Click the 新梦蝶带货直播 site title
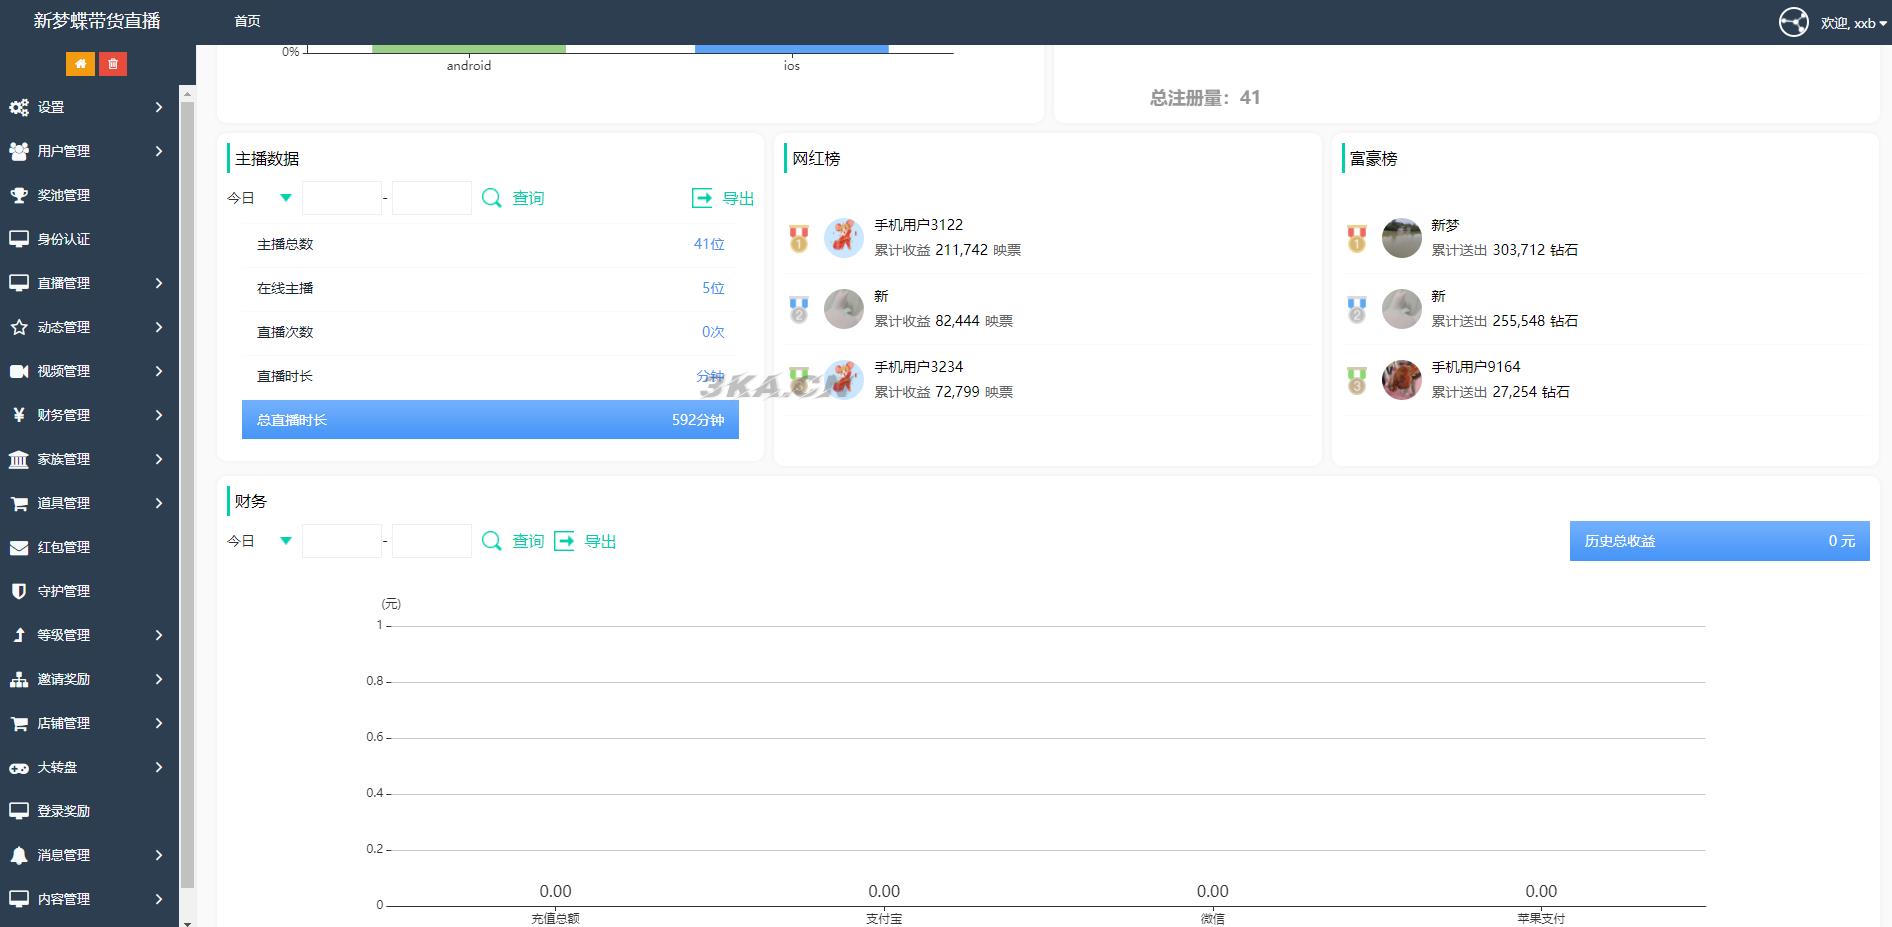Screen dimensions: 1892x927 coord(97,21)
